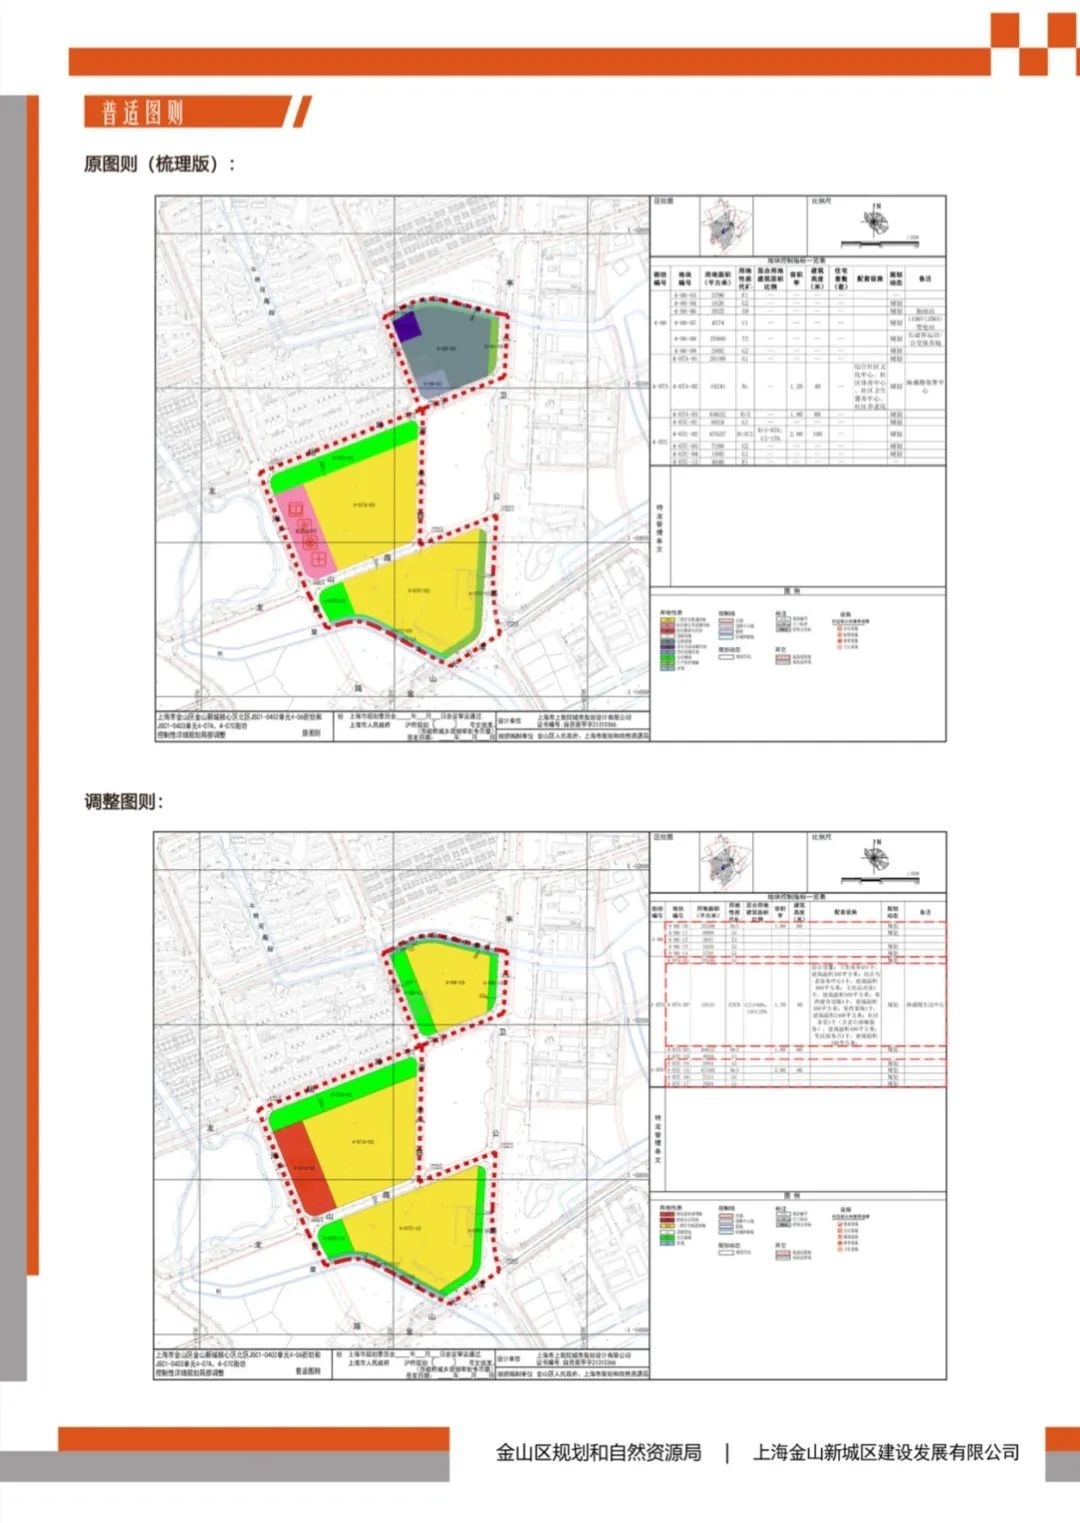Screen dimensions: 1080x1523
Task: Click the 比例尺 label in original map
Action: (822, 201)
